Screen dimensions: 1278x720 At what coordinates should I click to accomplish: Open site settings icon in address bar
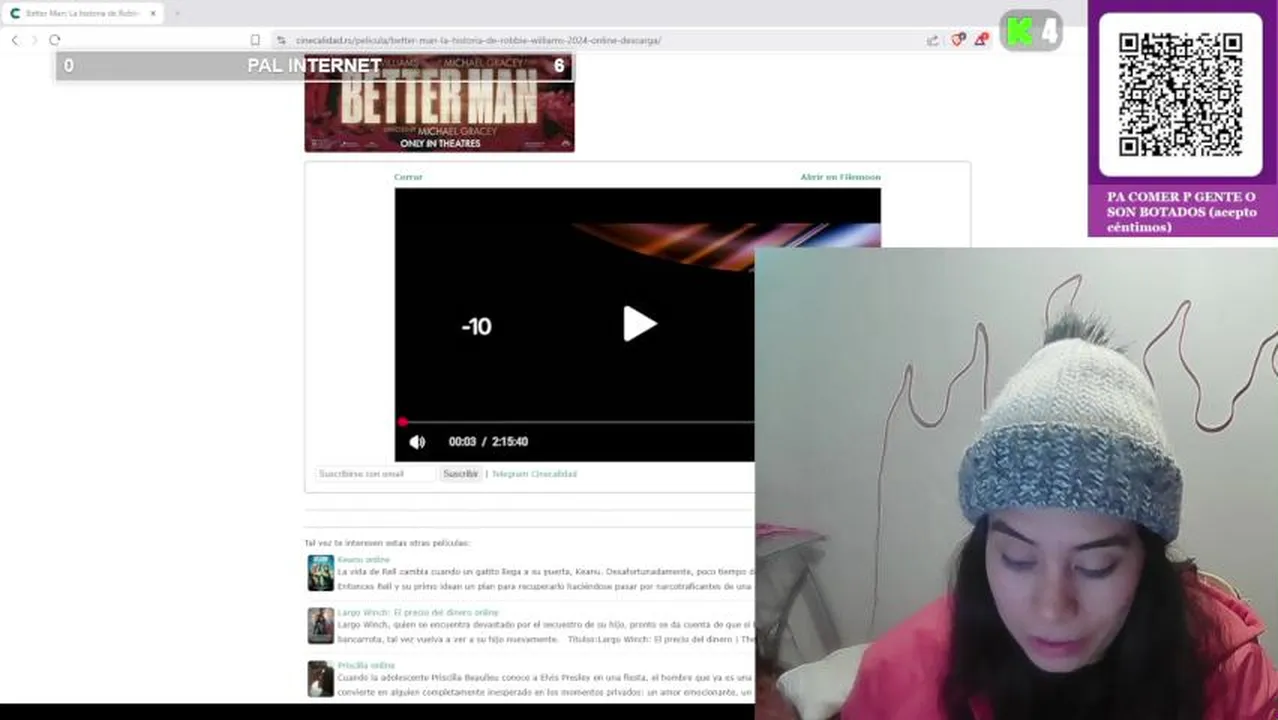(x=282, y=40)
